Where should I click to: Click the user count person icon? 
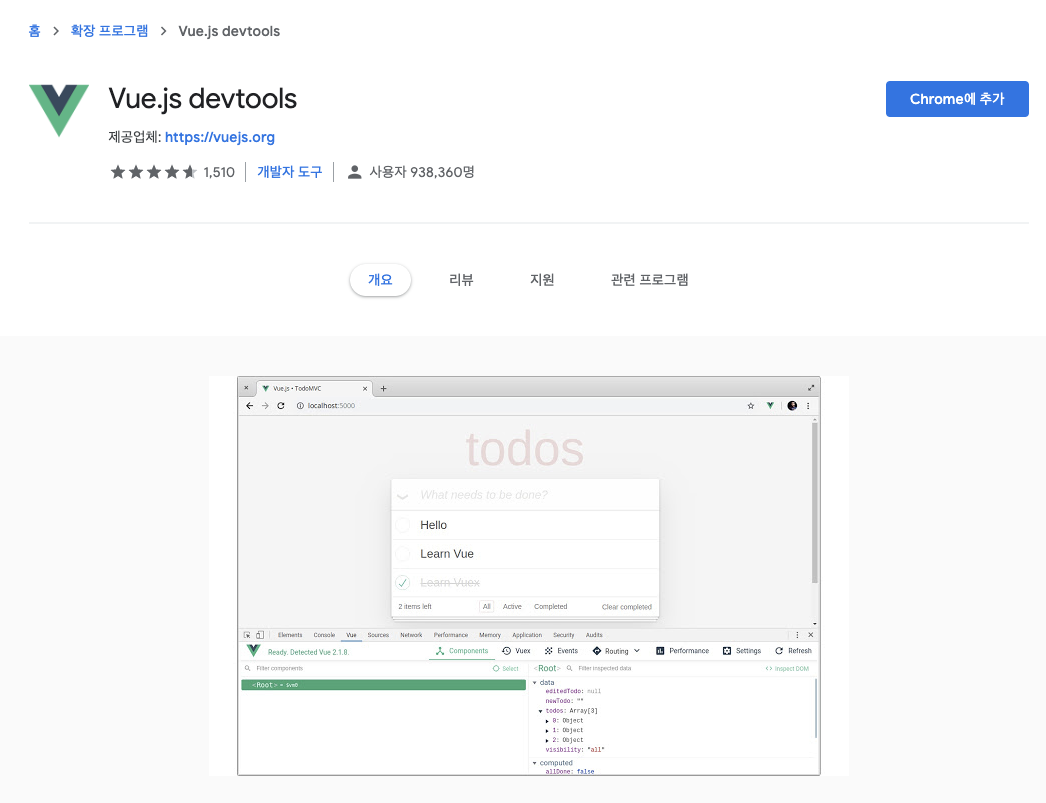click(x=355, y=172)
